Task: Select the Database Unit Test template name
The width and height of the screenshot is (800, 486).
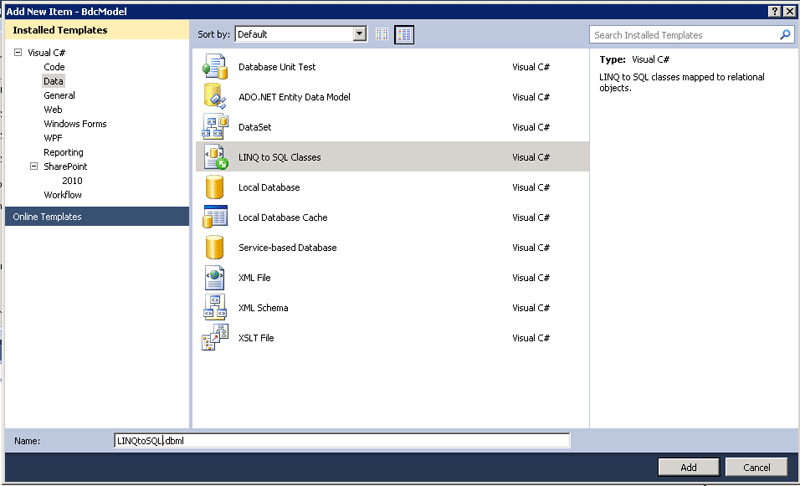Action: pos(277,67)
